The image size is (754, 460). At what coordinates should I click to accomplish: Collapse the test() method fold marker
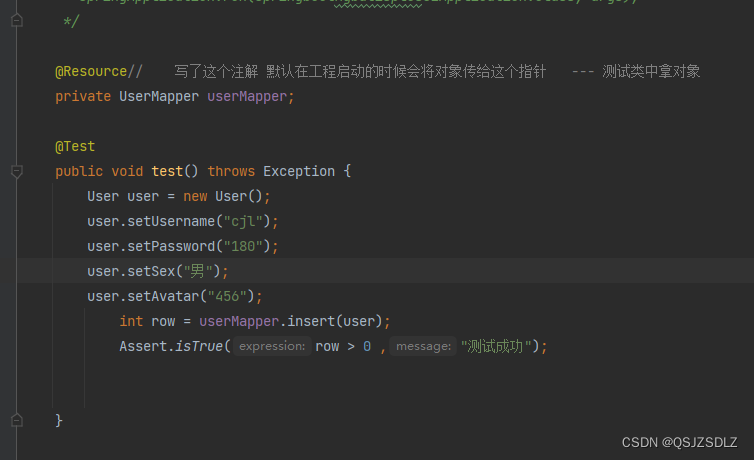[x=17, y=171]
